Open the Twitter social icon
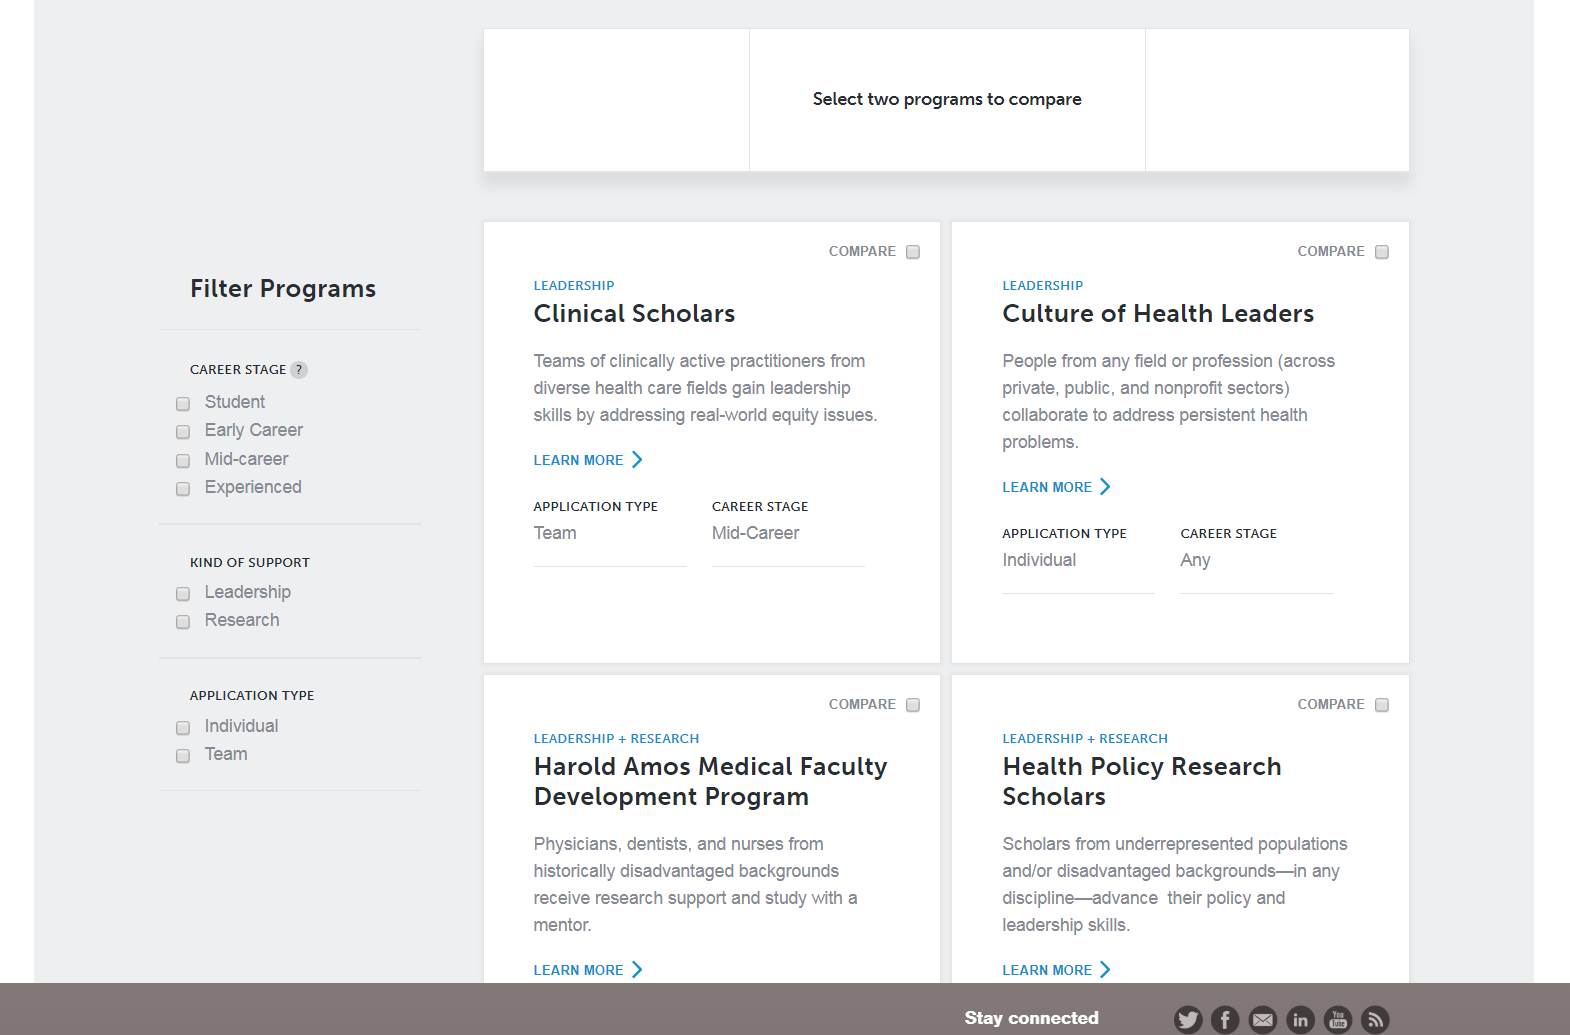The width and height of the screenshot is (1570, 1035). pyautogui.click(x=1188, y=1019)
